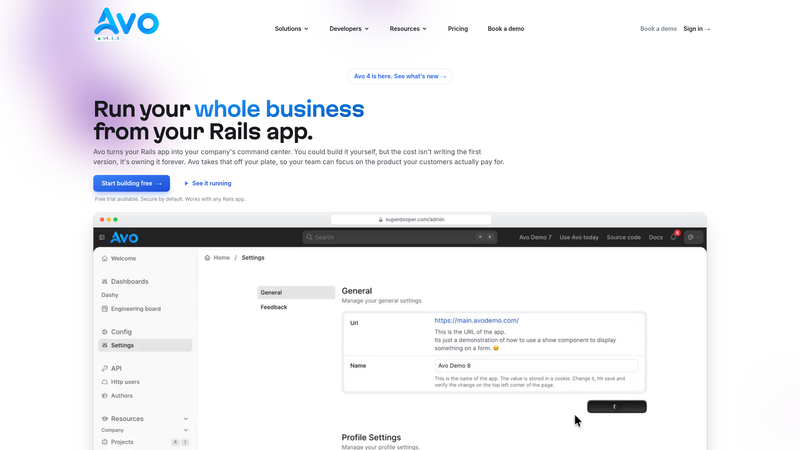Click the API key icon
The image size is (800, 450).
click(x=105, y=368)
